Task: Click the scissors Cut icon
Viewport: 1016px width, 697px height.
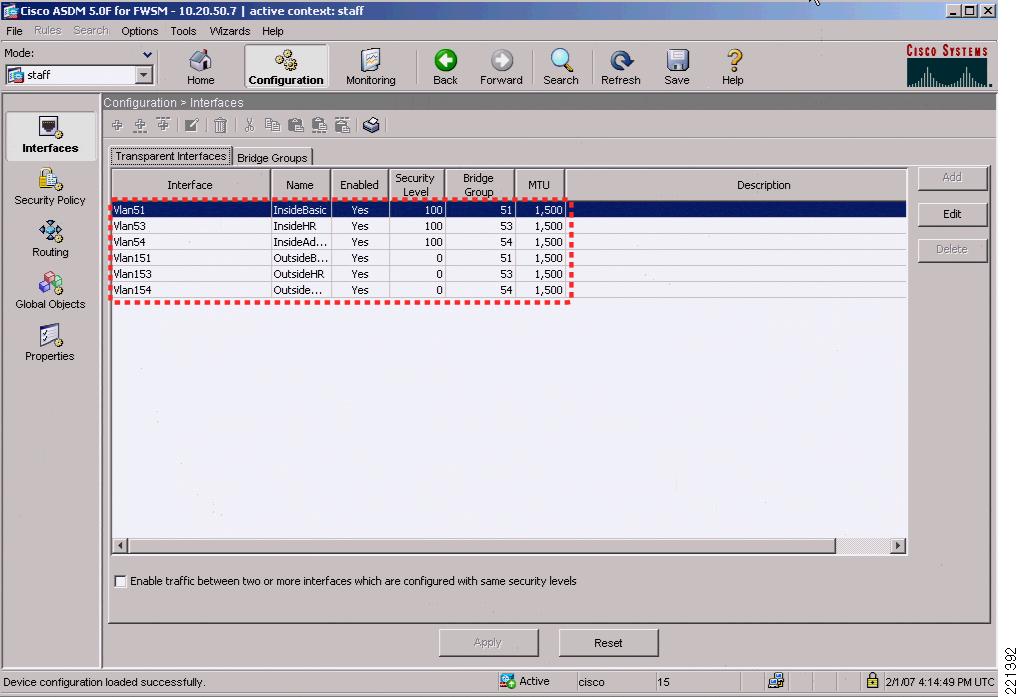Action: click(249, 125)
